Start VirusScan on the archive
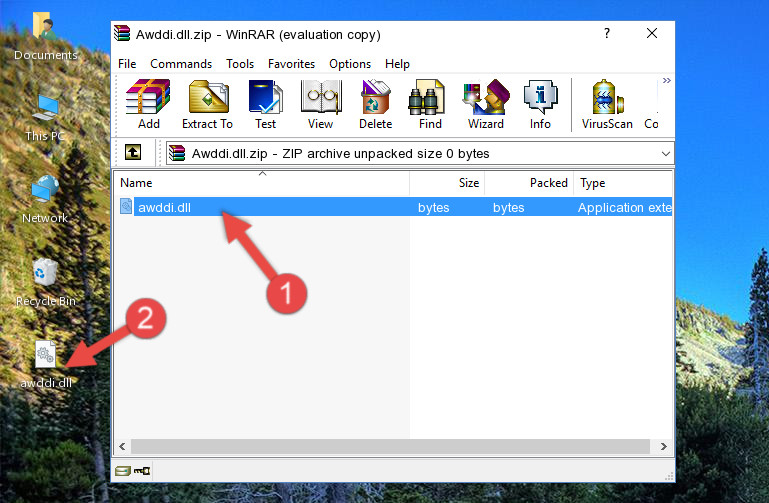The image size is (769, 503). (x=607, y=104)
